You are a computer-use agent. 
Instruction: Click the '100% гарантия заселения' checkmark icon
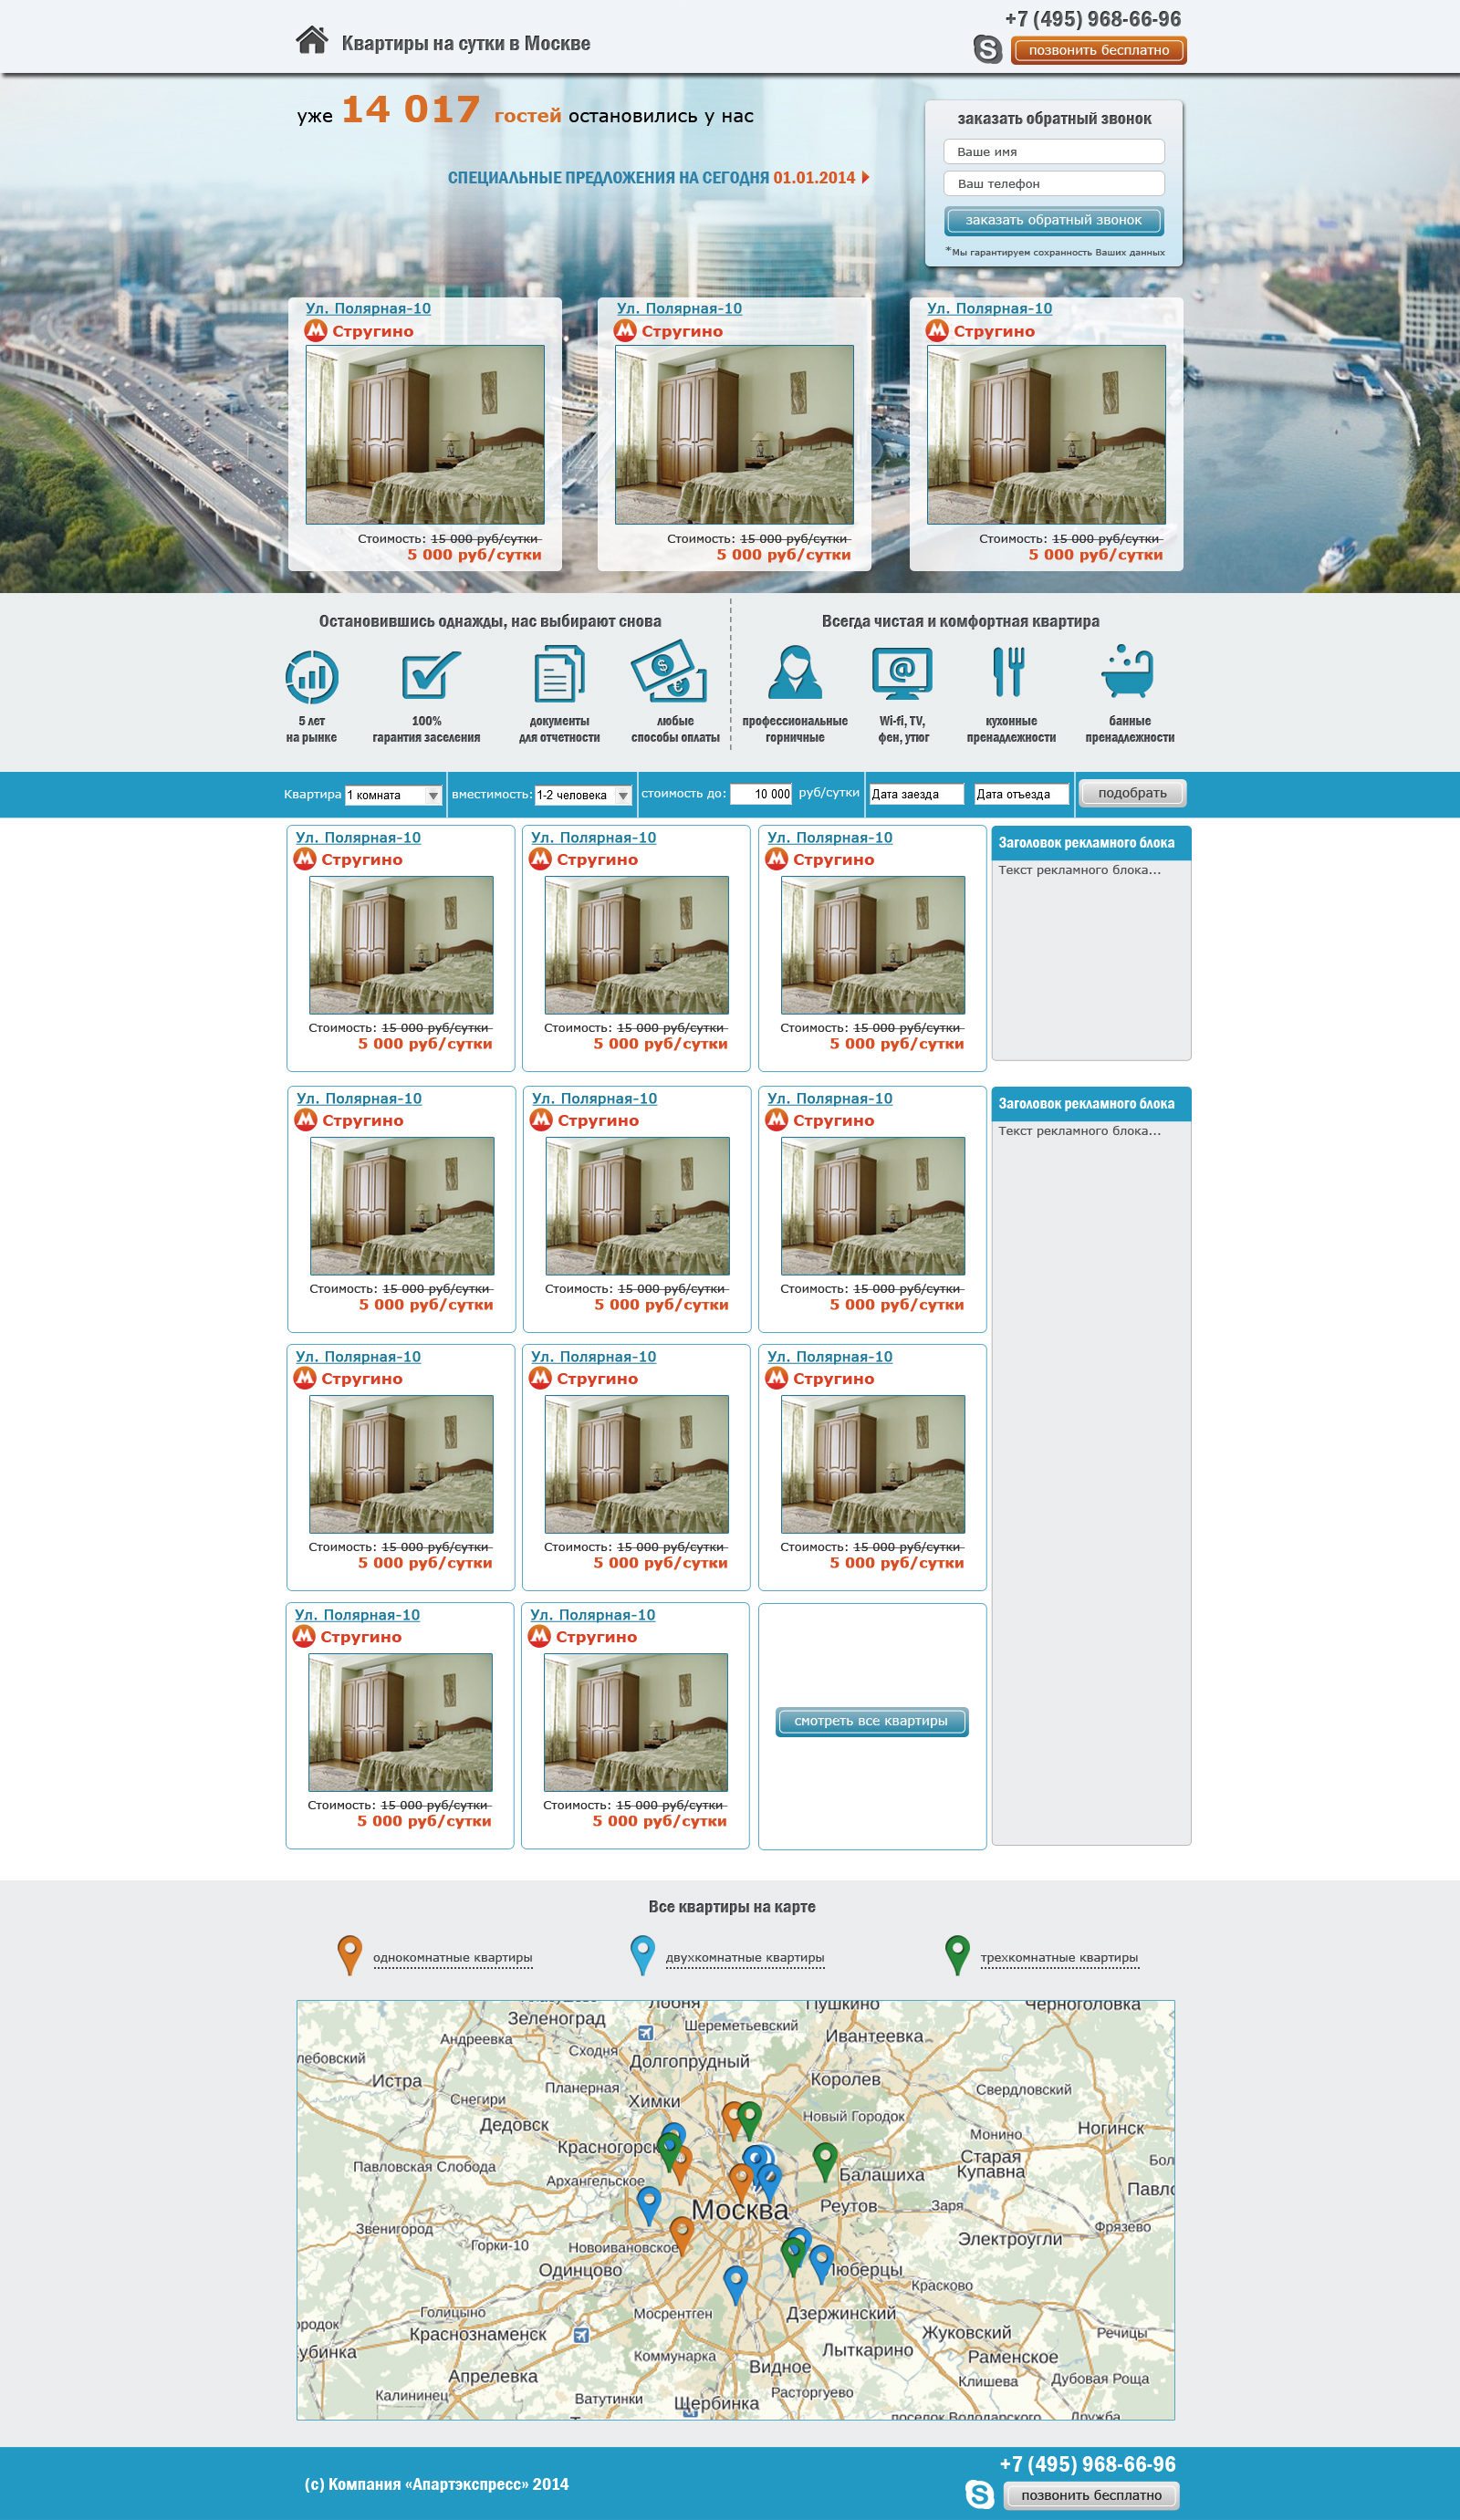(430, 675)
